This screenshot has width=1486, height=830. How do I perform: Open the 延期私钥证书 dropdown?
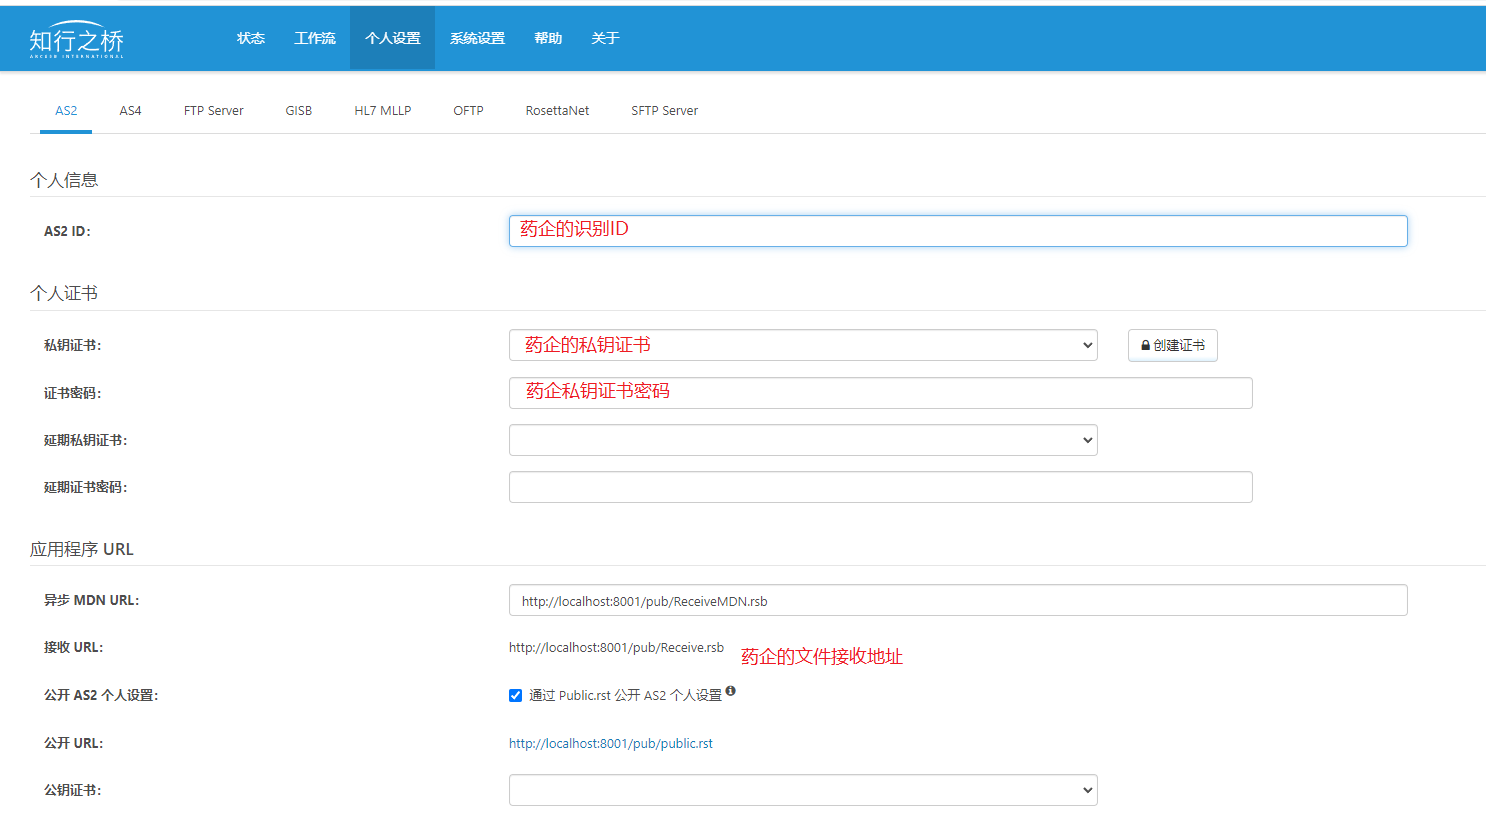[x=803, y=440]
